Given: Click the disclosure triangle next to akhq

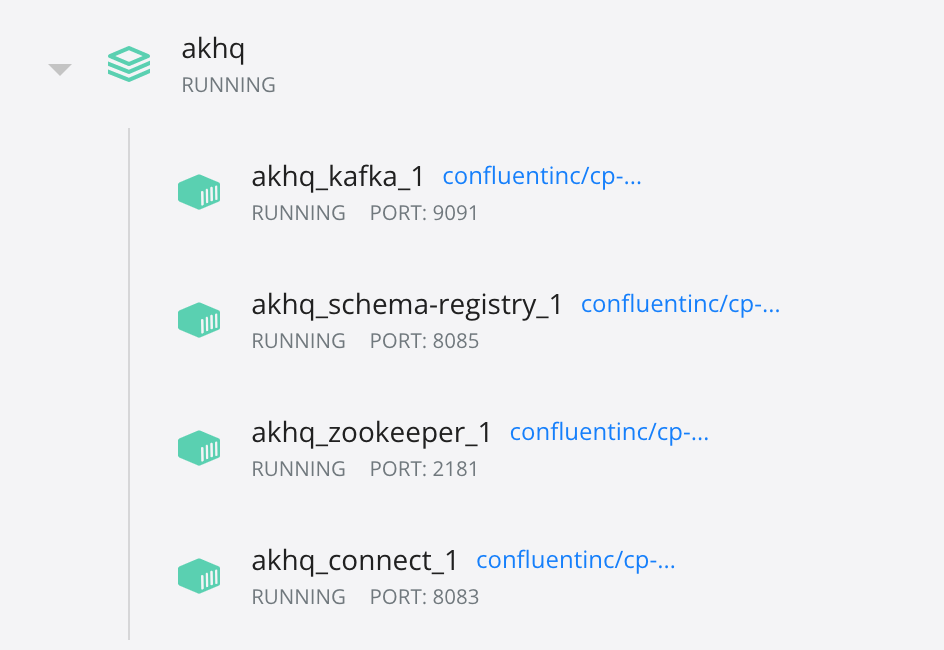Looking at the screenshot, I should [59, 68].
